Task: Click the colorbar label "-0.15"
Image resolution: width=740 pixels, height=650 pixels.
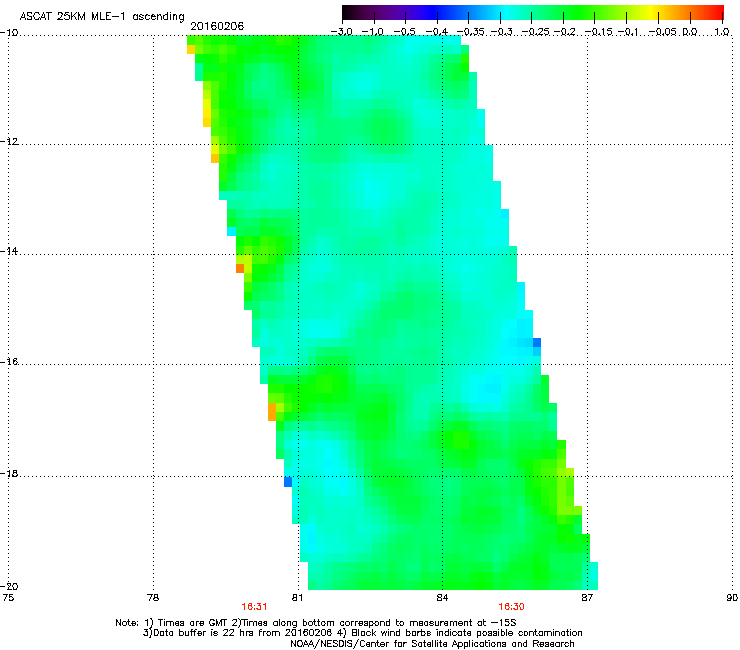Action: (598, 32)
